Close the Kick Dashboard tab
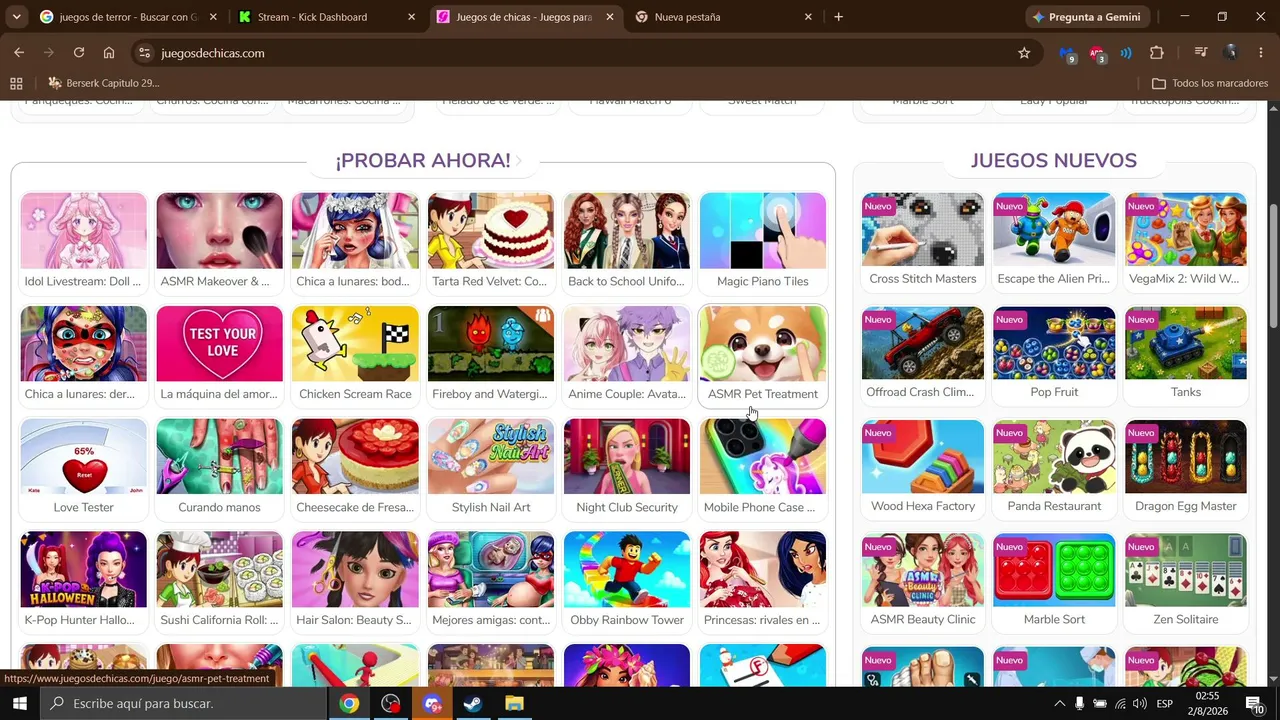Viewport: 1280px width, 720px height. click(411, 17)
